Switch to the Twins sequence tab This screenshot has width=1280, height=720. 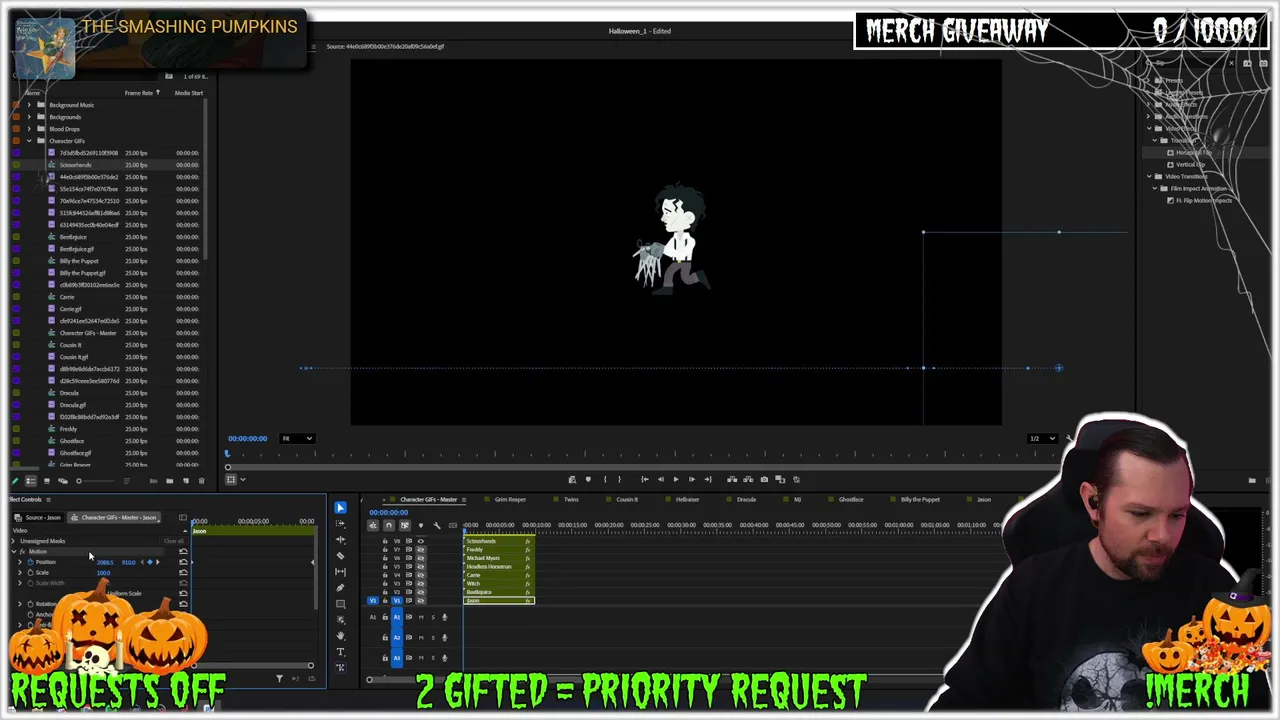(571, 499)
